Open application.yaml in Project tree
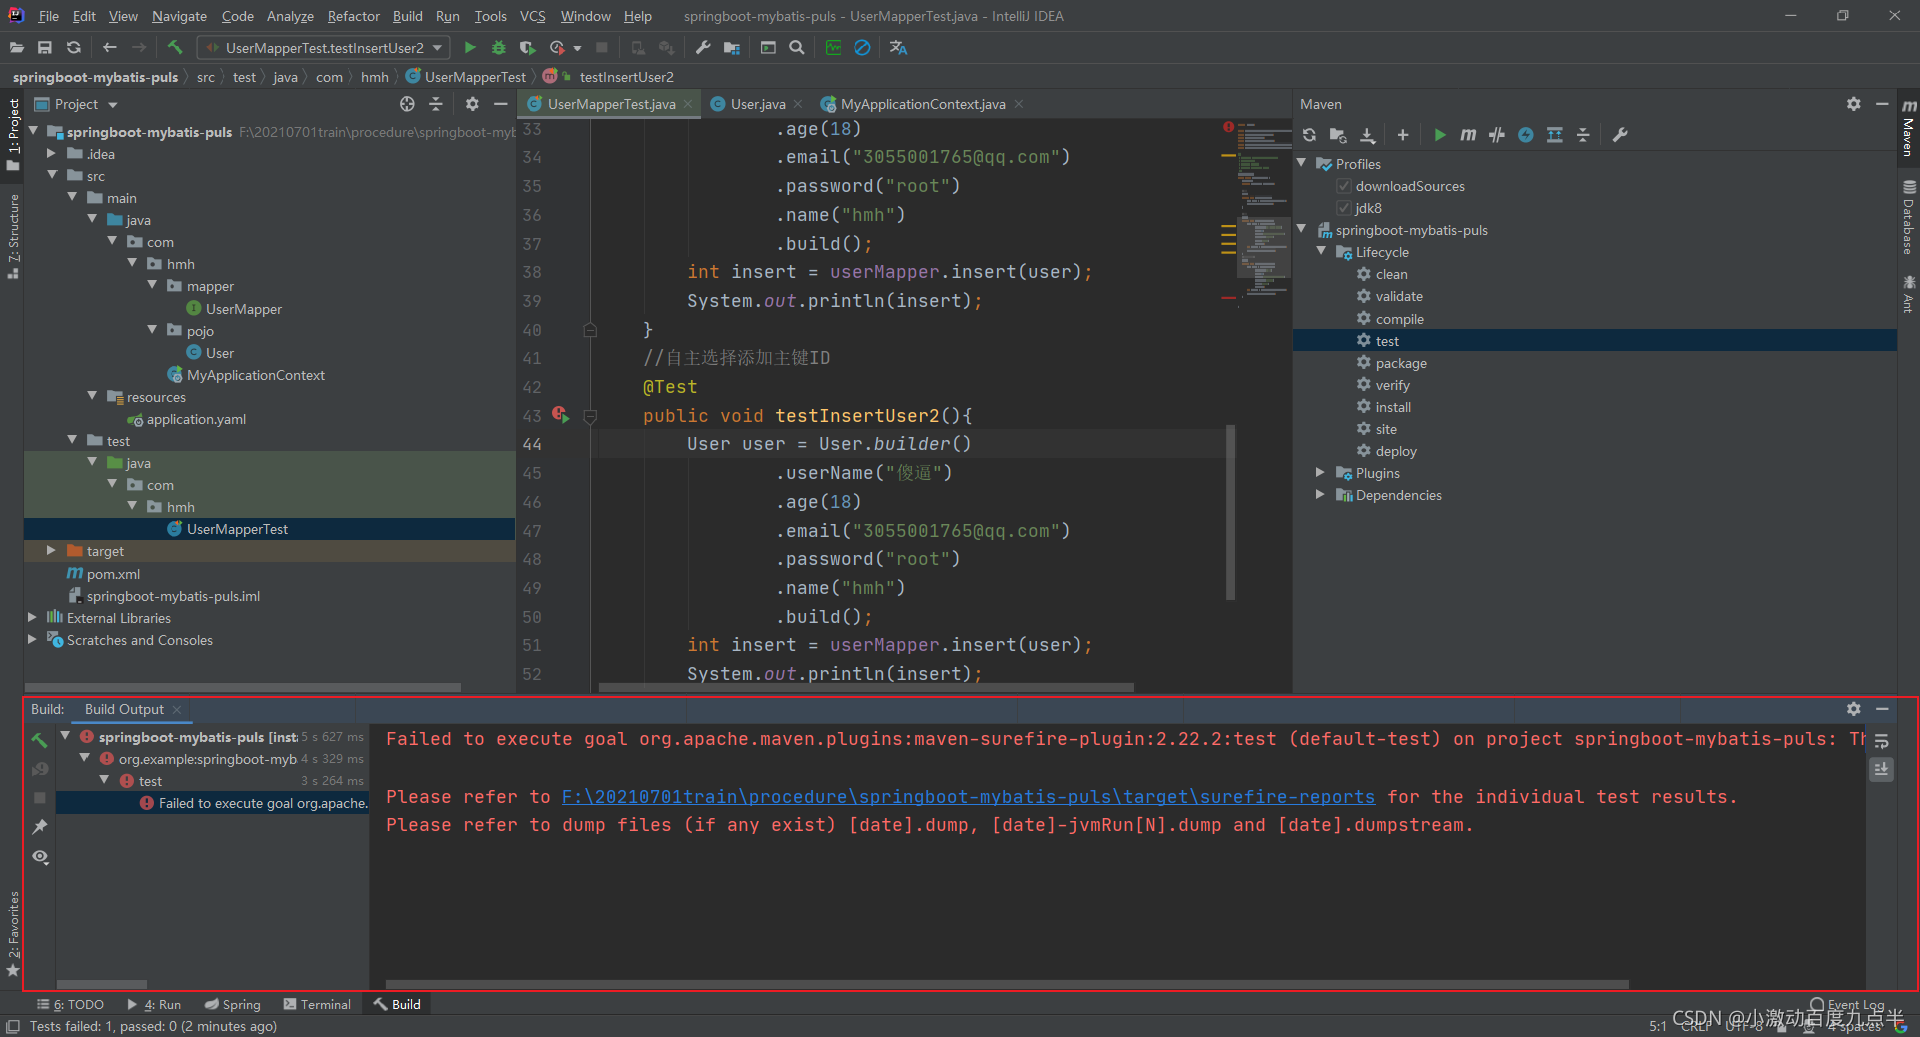Viewport: 1920px width, 1037px height. (196, 419)
